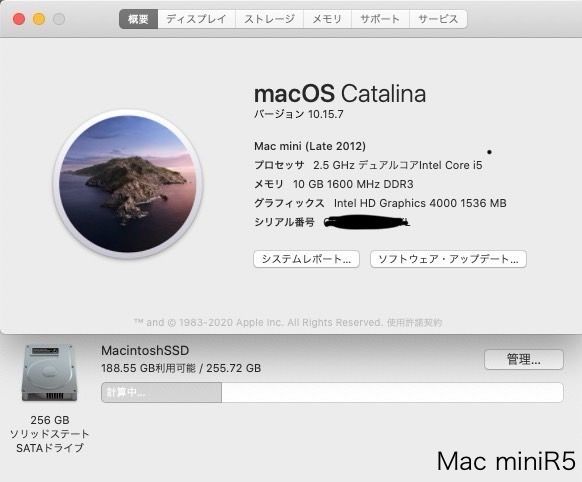Click the SATAドライブ drive type text
This screenshot has height=482, width=582.
pyautogui.click(x=50, y=448)
